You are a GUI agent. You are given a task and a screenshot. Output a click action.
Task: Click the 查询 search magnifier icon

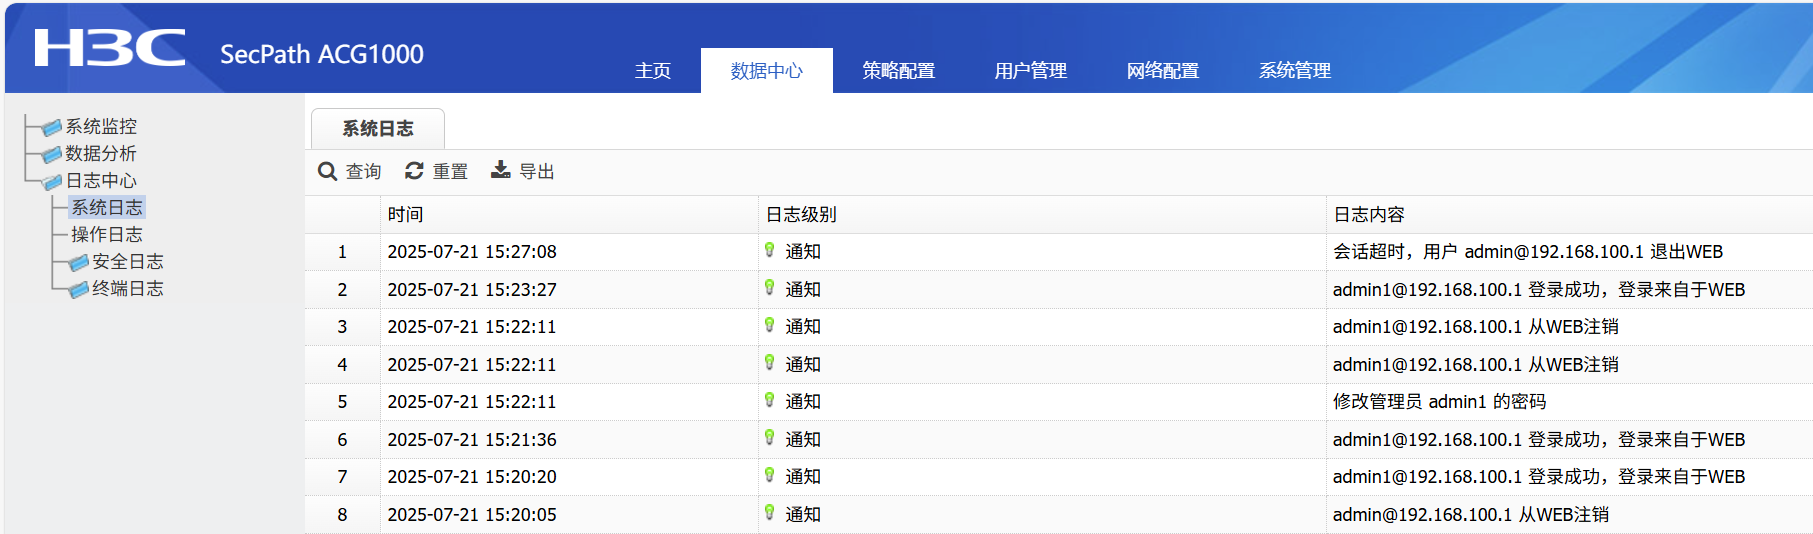coord(327,171)
